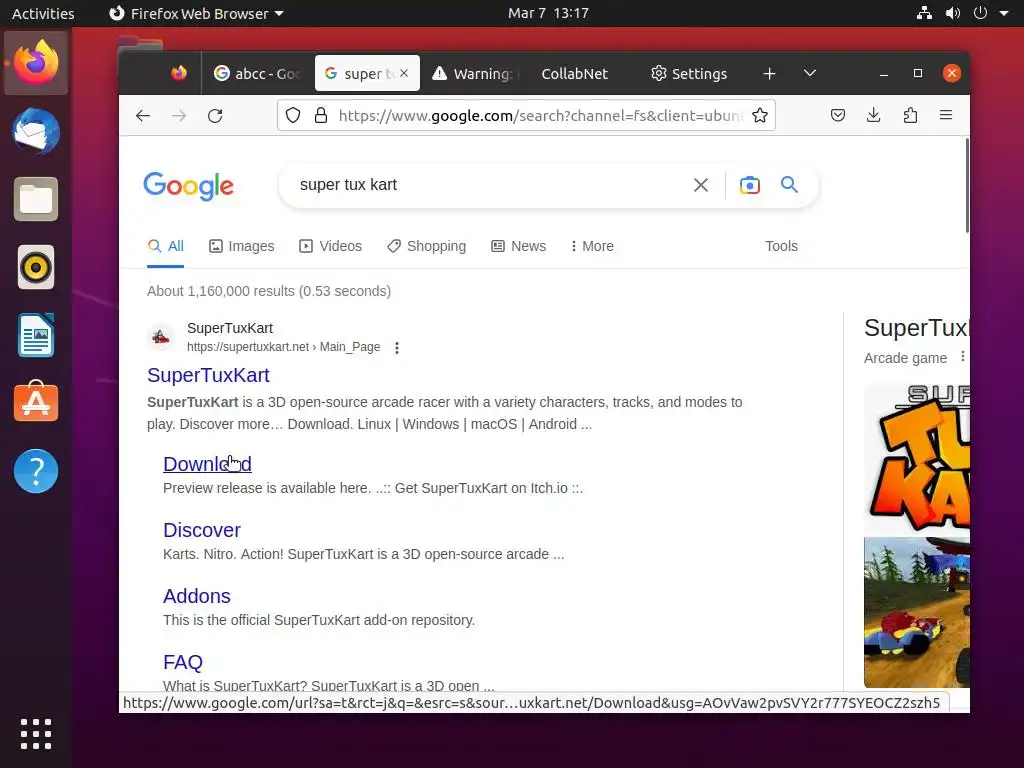Reload the current page
This screenshot has height=768, width=1024.
coord(215,116)
